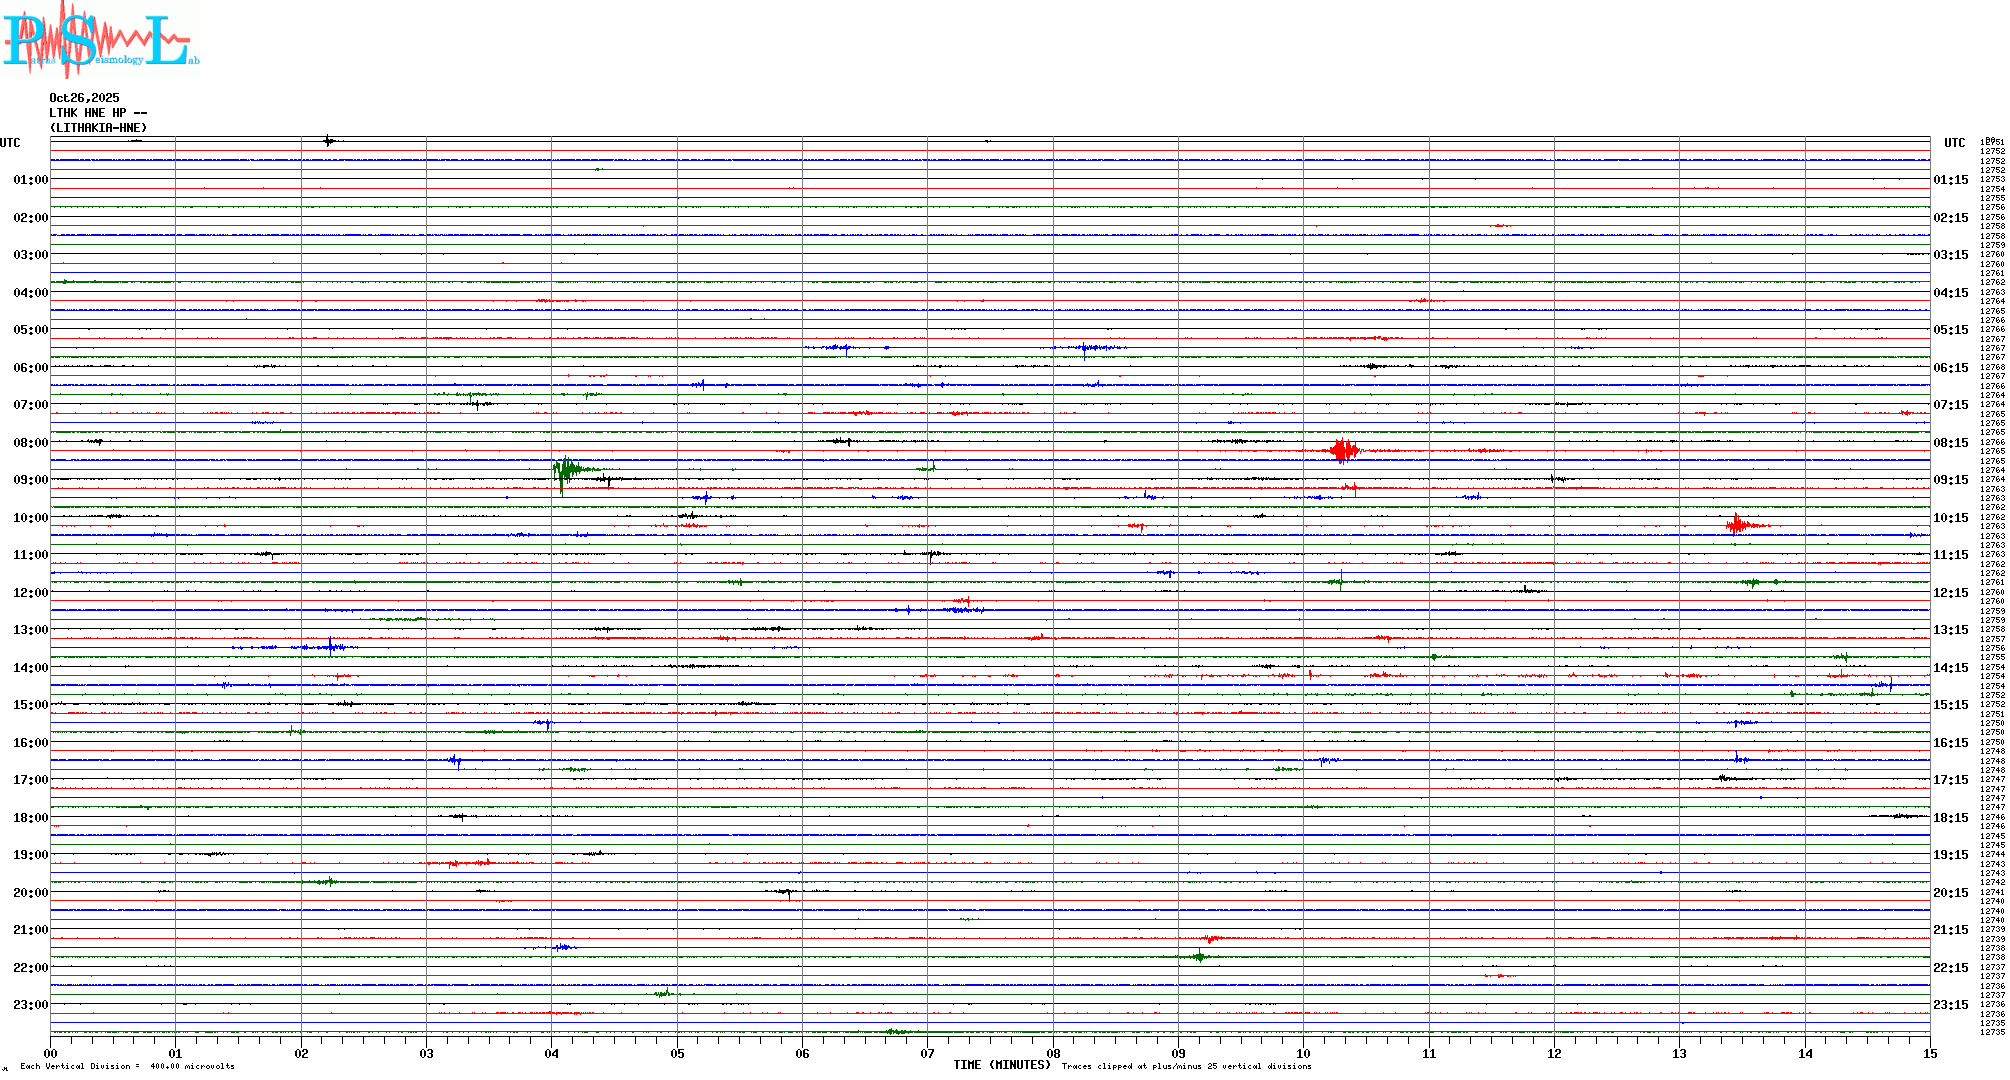2010x1080 pixels.
Task: Click minute marker 15 on the bottom axis
Action: click(1930, 1053)
